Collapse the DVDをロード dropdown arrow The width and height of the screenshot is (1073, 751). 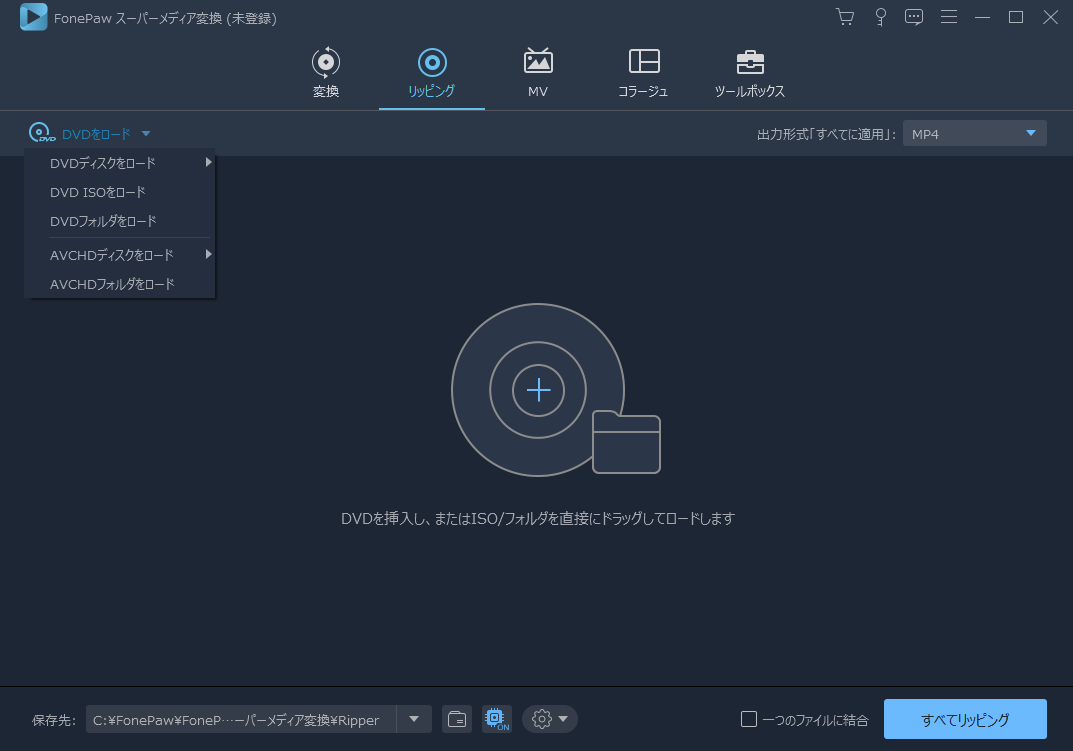pyautogui.click(x=146, y=133)
